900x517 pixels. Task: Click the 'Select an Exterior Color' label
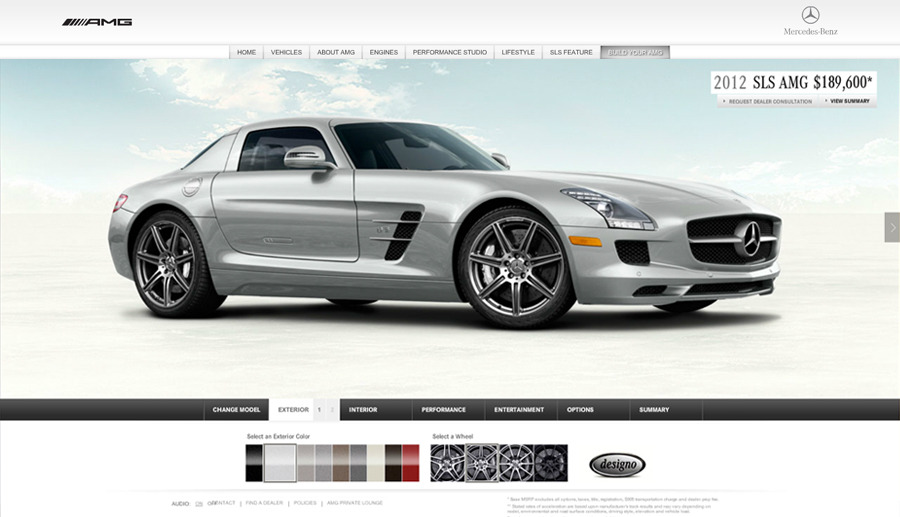(278, 437)
